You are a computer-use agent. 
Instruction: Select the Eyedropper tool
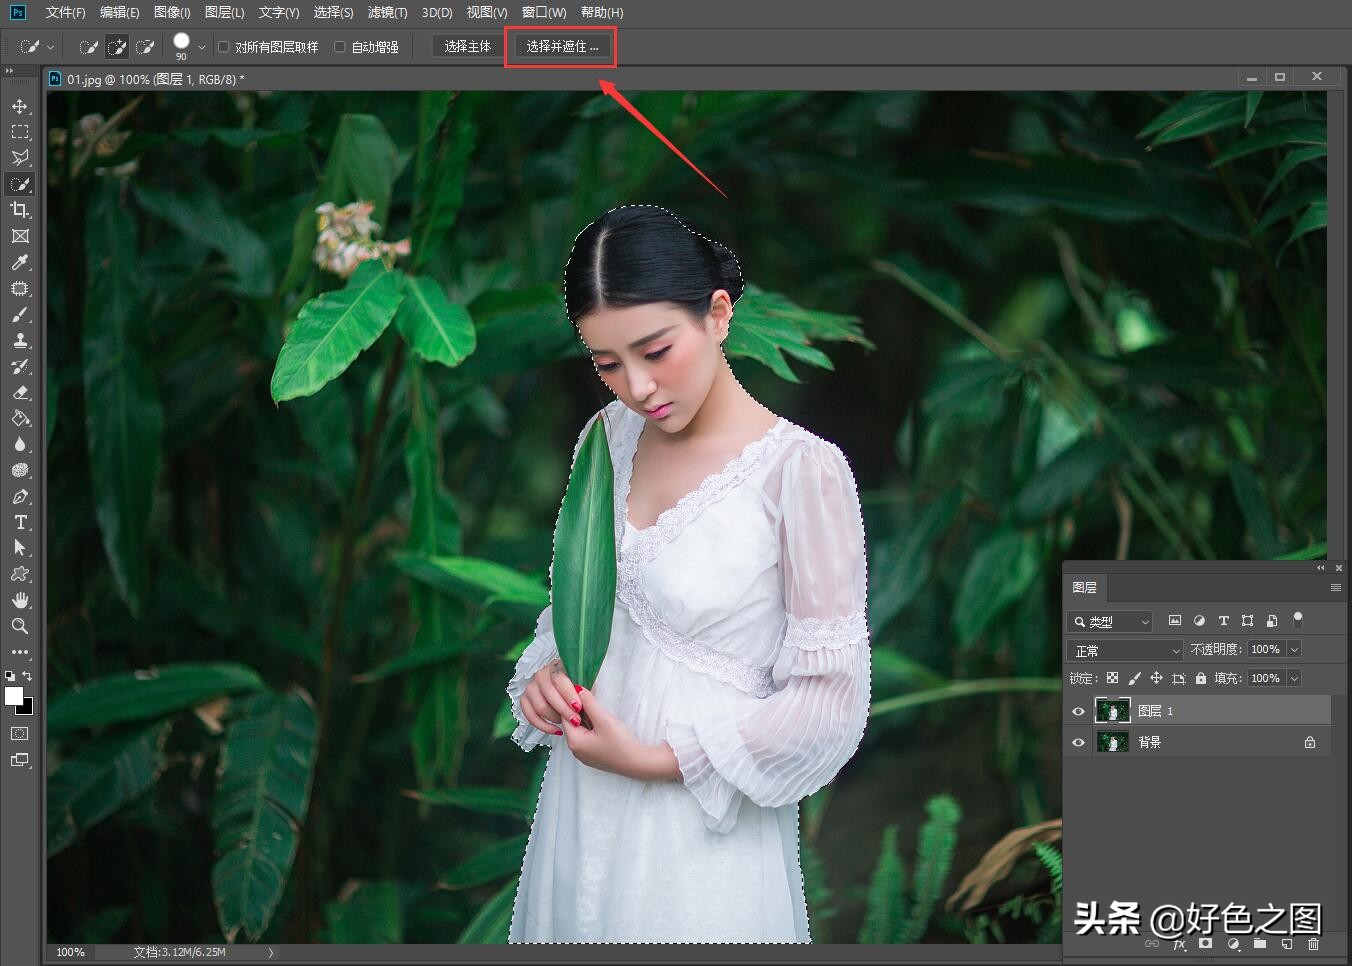click(x=20, y=262)
